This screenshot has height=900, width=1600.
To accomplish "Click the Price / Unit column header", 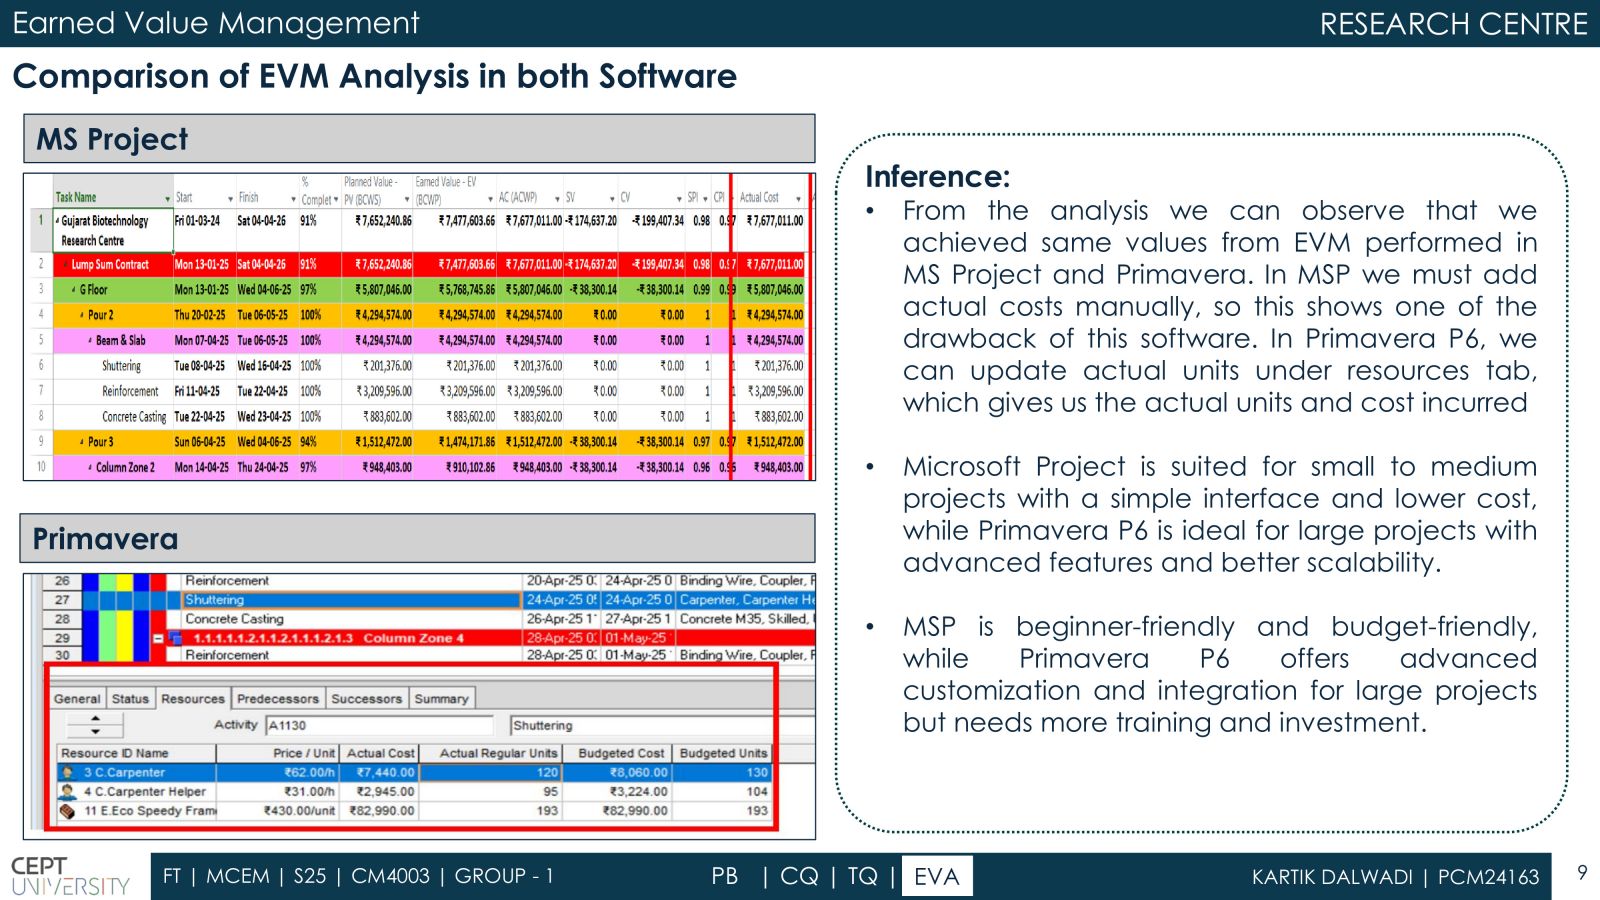I will point(279,753).
